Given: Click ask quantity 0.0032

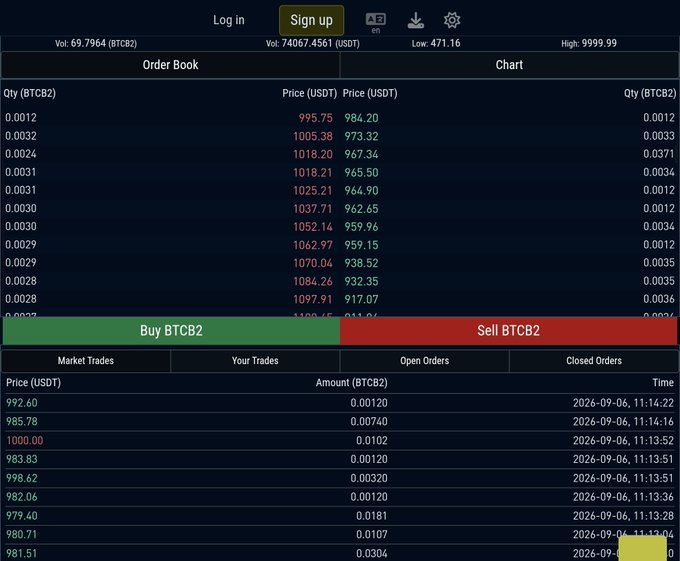Looking at the screenshot, I should tap(21, 136).
